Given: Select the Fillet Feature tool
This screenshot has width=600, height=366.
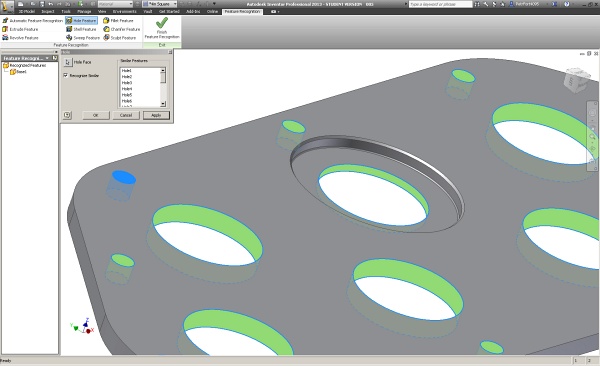Looking at the screenshot, I should pos(118,21).
